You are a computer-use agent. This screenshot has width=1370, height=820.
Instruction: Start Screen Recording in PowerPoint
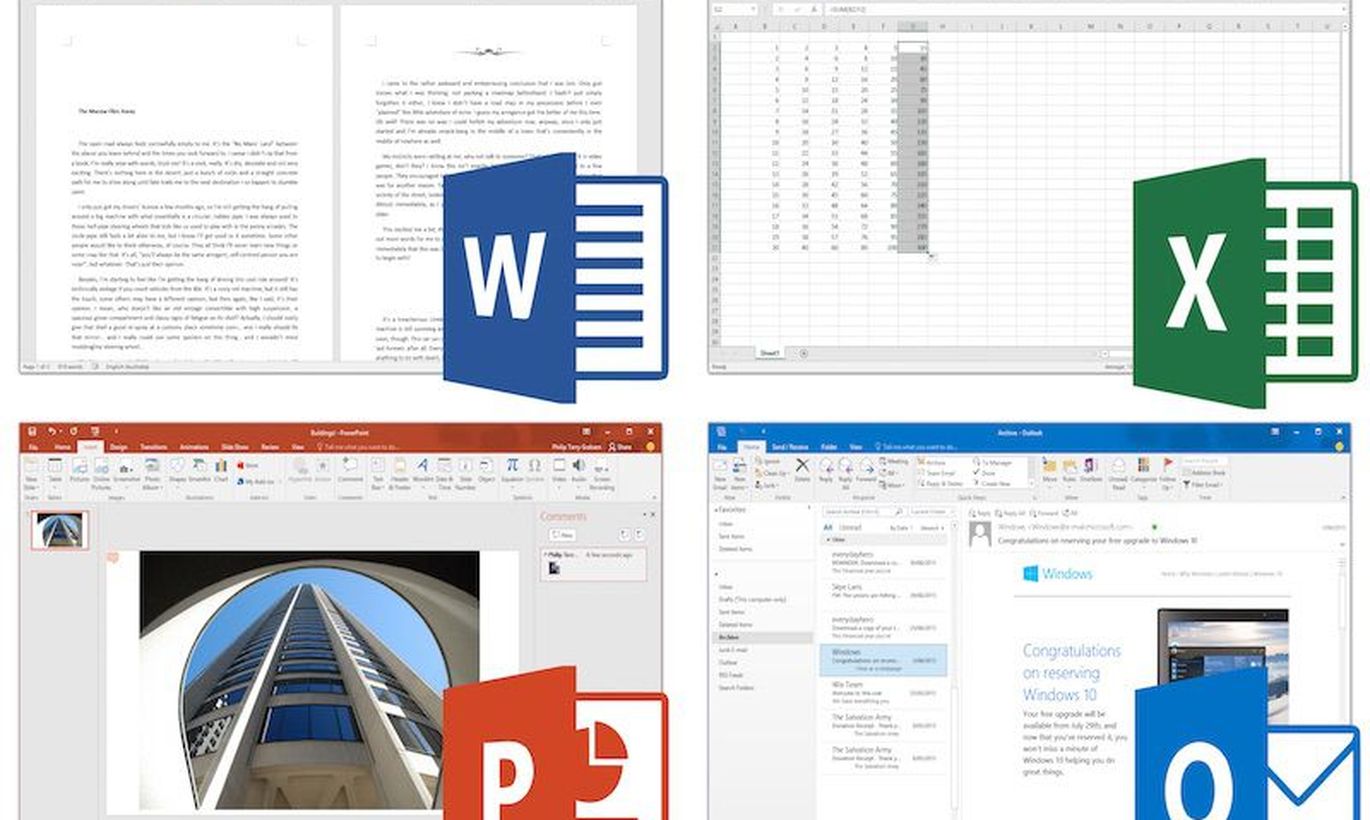point(603,475)
